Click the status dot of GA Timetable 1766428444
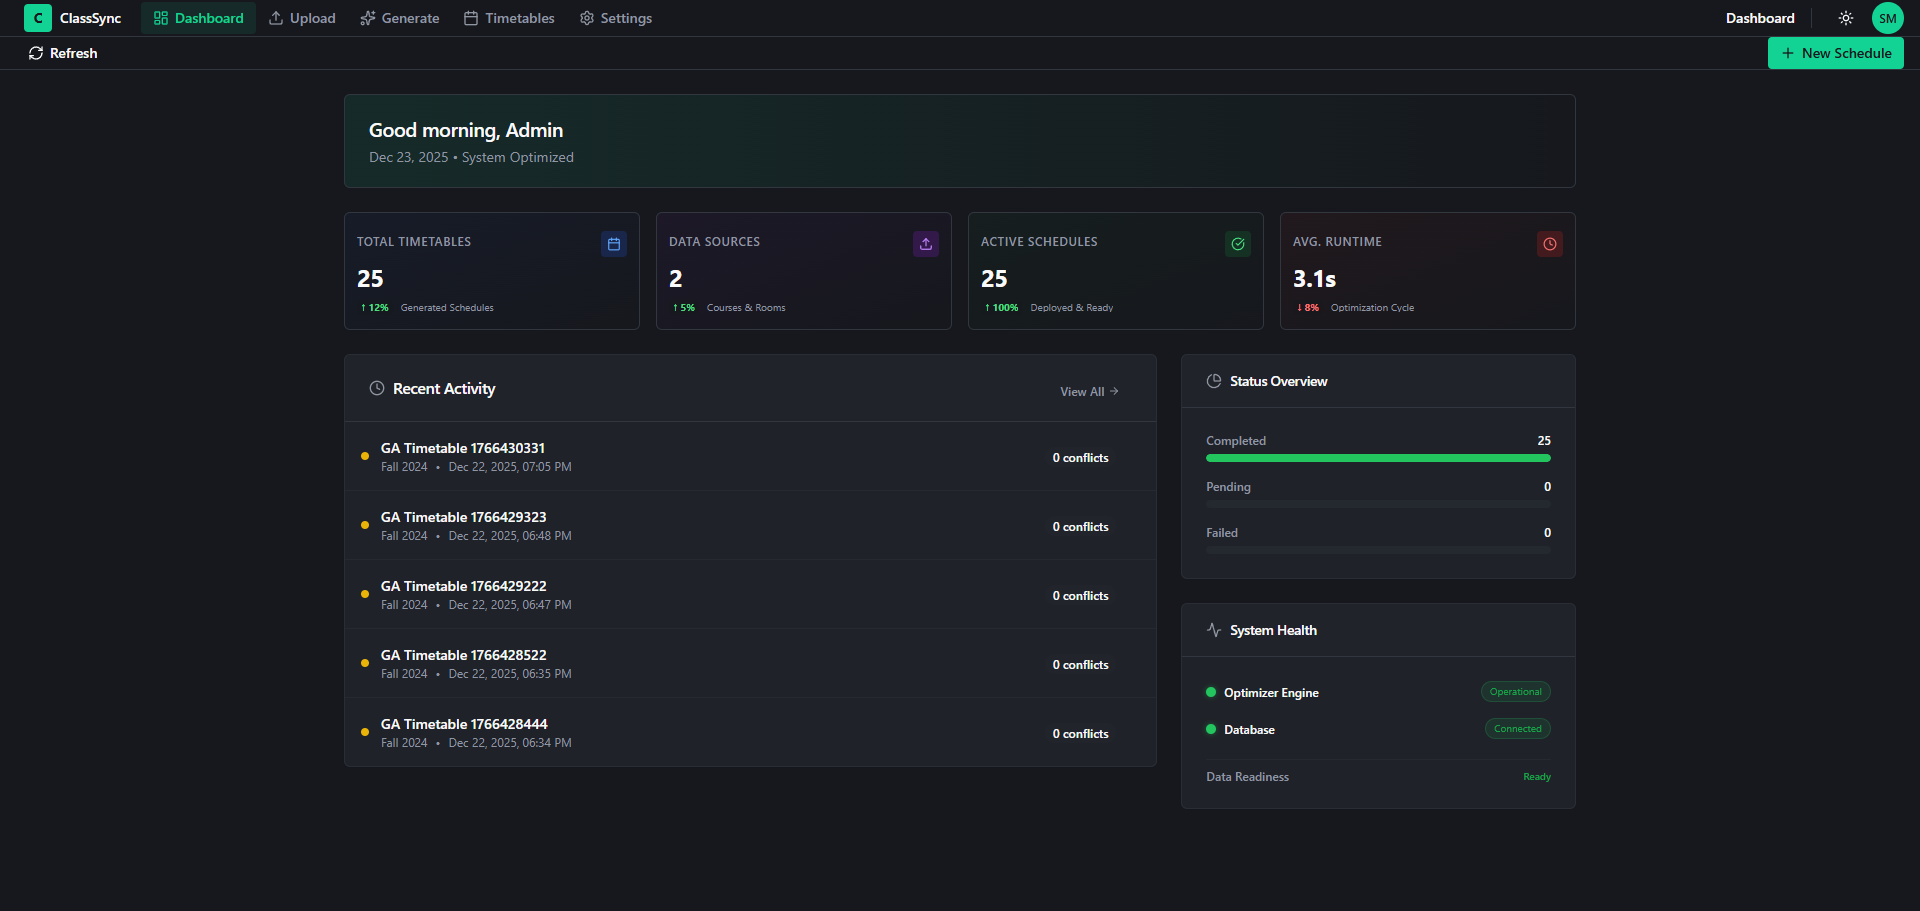 coord(365,732)
